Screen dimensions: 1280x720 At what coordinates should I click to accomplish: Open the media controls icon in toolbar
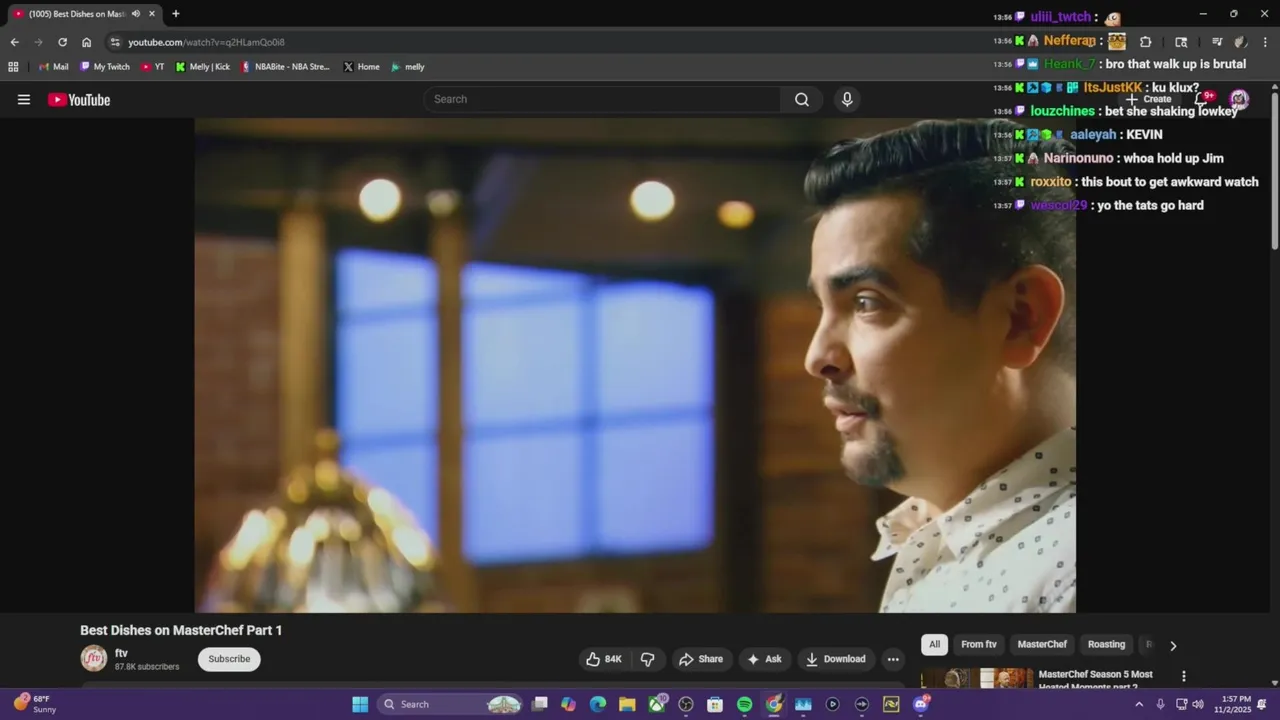pyautogui.click(x=1217, y=42)
